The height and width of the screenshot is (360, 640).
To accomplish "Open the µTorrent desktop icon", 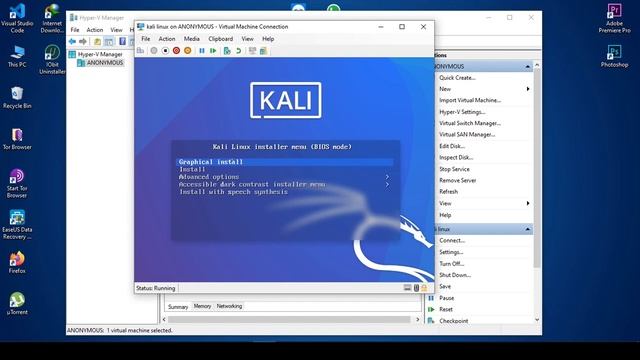I will pyautogui.click(x=17, y=303).
